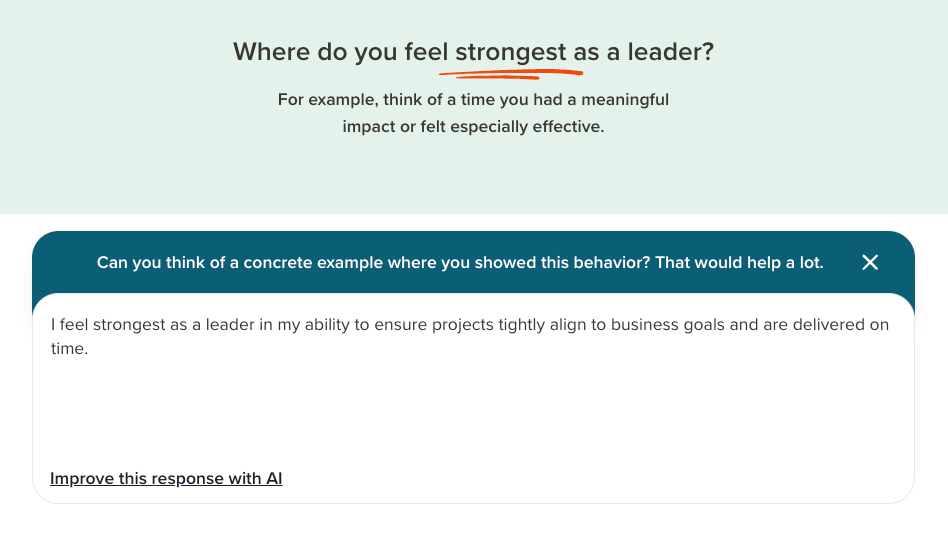Image resolution: width=948 pixels, height=543 pixels.
Task: Select the word strongest in the page heading
Action: [511, 53]
